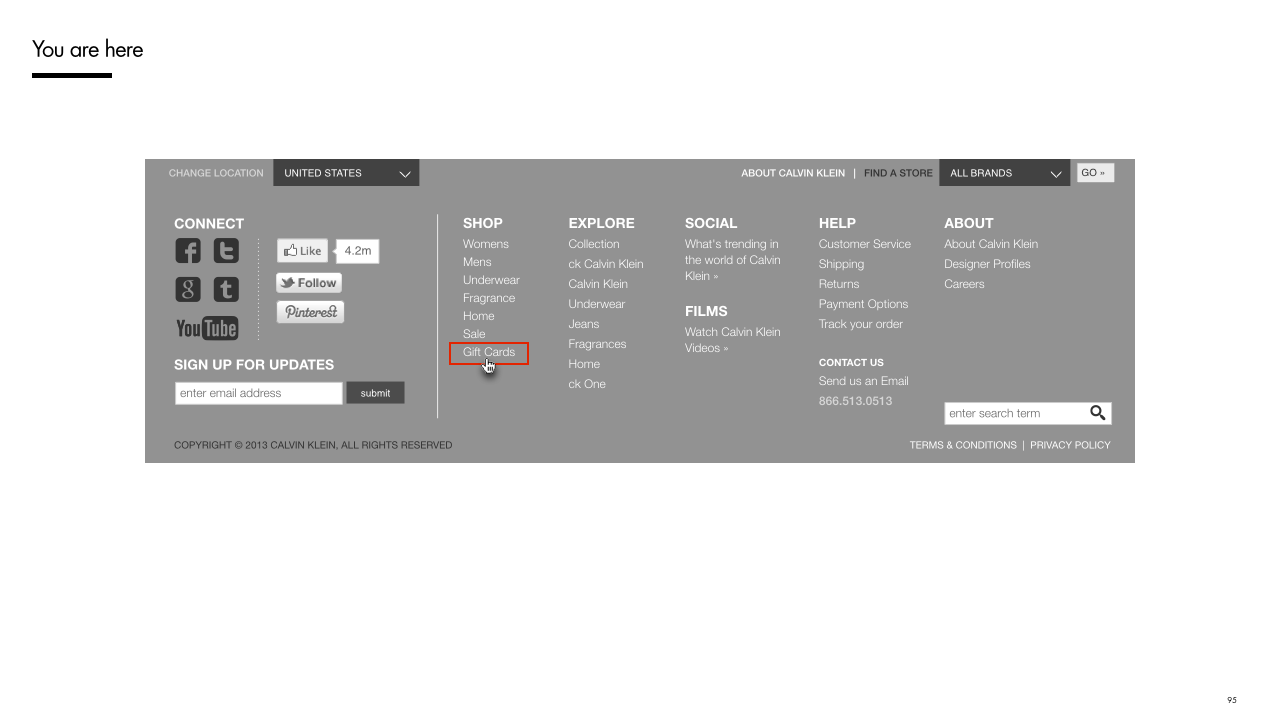Open Gift Cards link
The height and width of the screenshot is (720, 1280).
[x=489, y=352]
